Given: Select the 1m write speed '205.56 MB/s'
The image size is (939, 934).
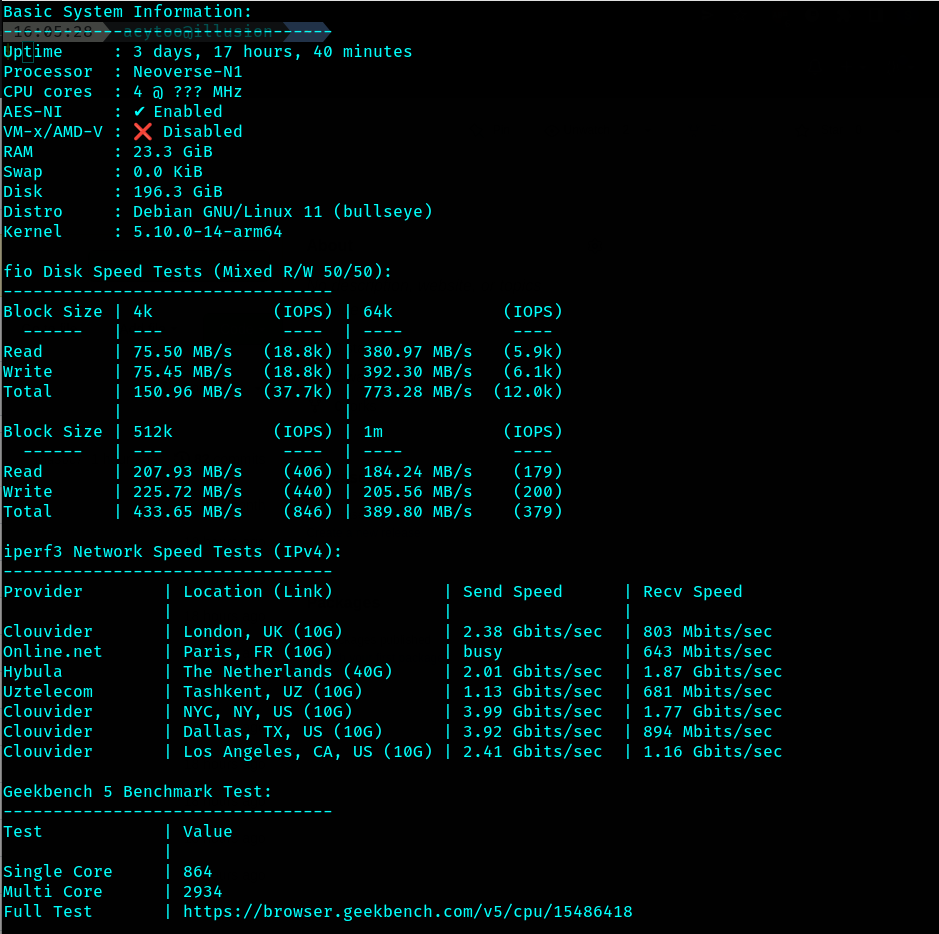Looking at the screenshot, I should point(417,492).
